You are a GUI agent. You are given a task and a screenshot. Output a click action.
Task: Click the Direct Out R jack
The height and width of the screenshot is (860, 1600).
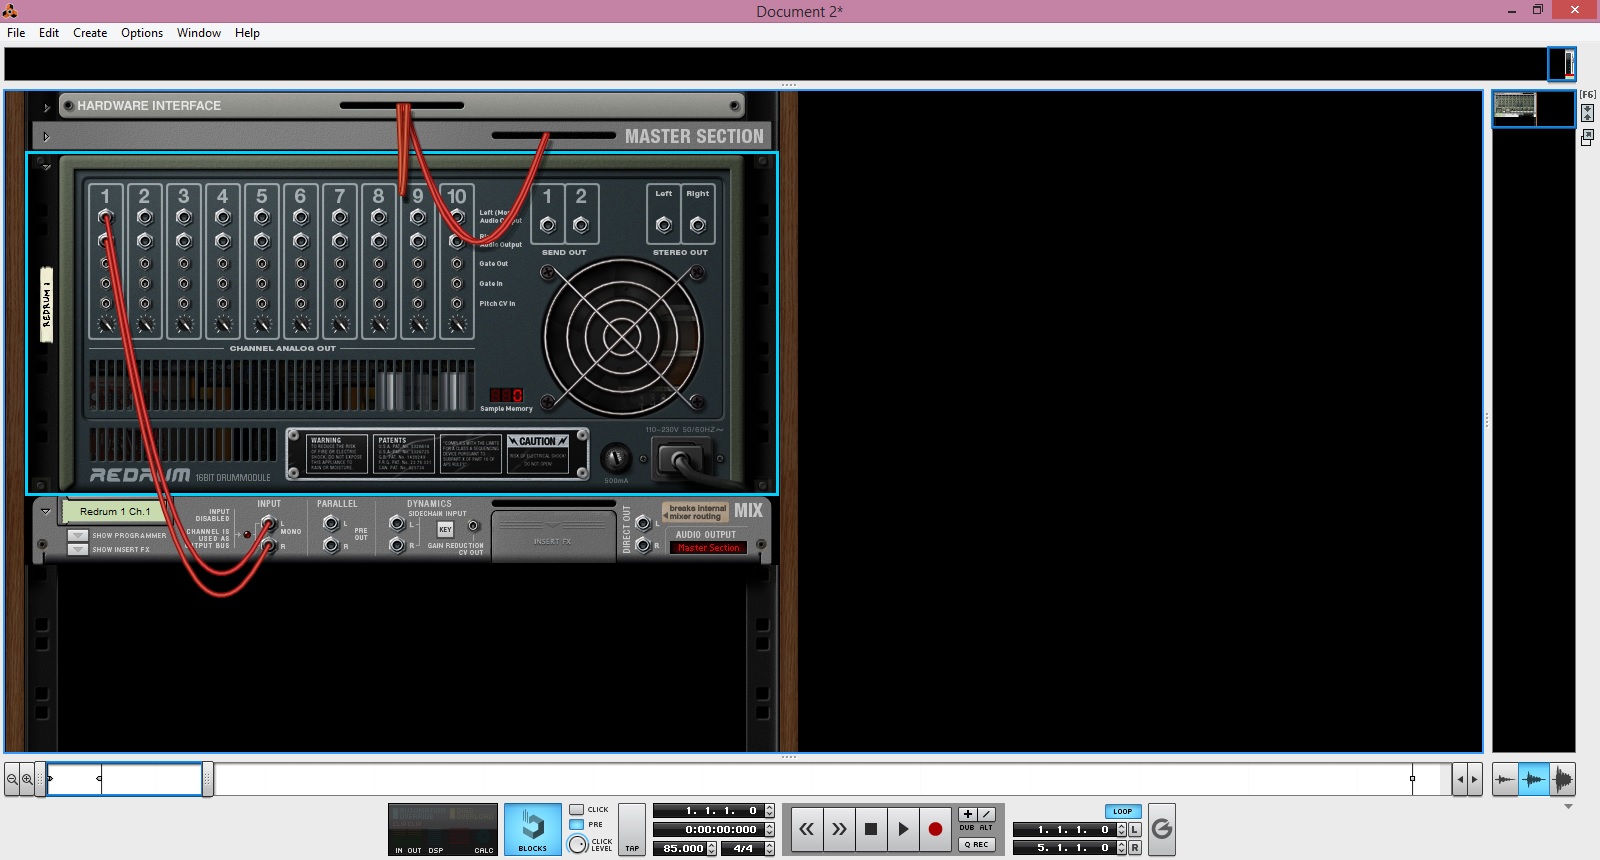[643, 546]
